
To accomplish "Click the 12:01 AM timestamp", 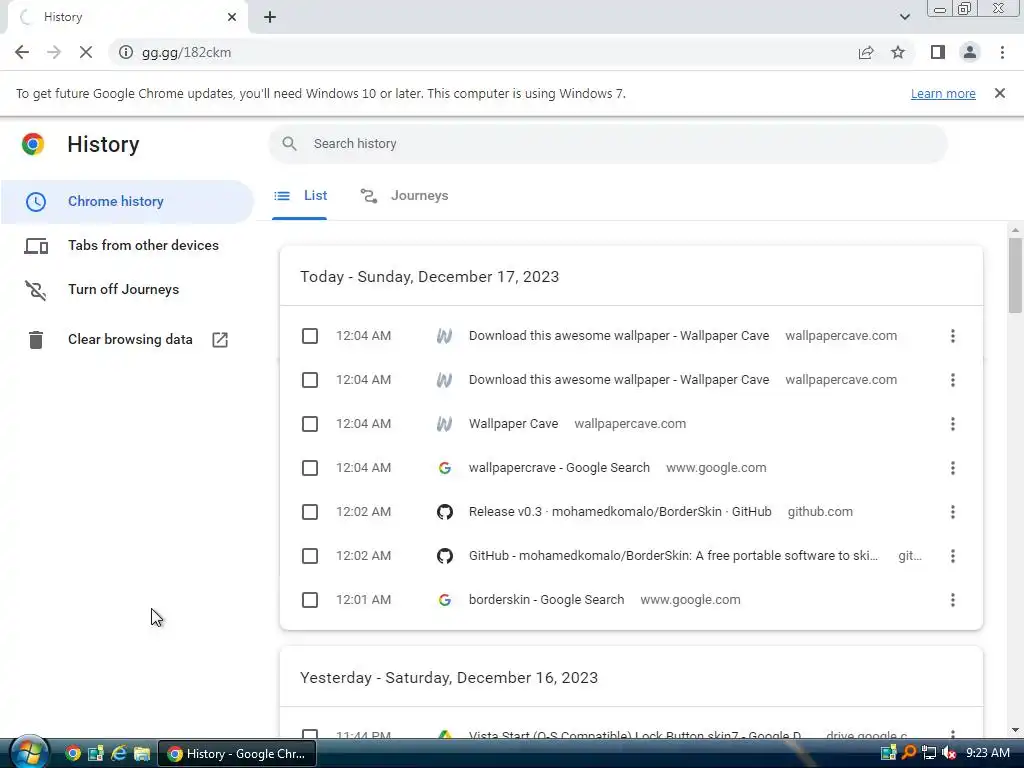I will [x=364, y=600].
